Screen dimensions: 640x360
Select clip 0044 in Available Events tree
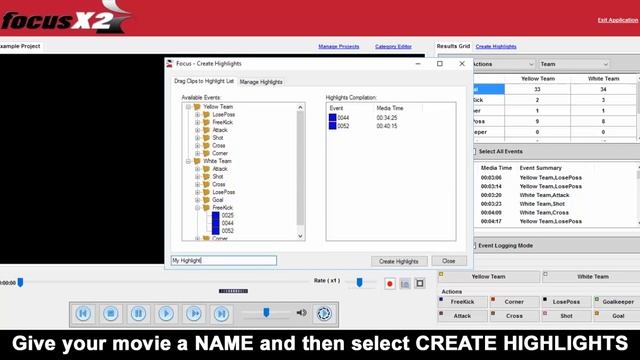pyautogui.click(x=224, y=223)
